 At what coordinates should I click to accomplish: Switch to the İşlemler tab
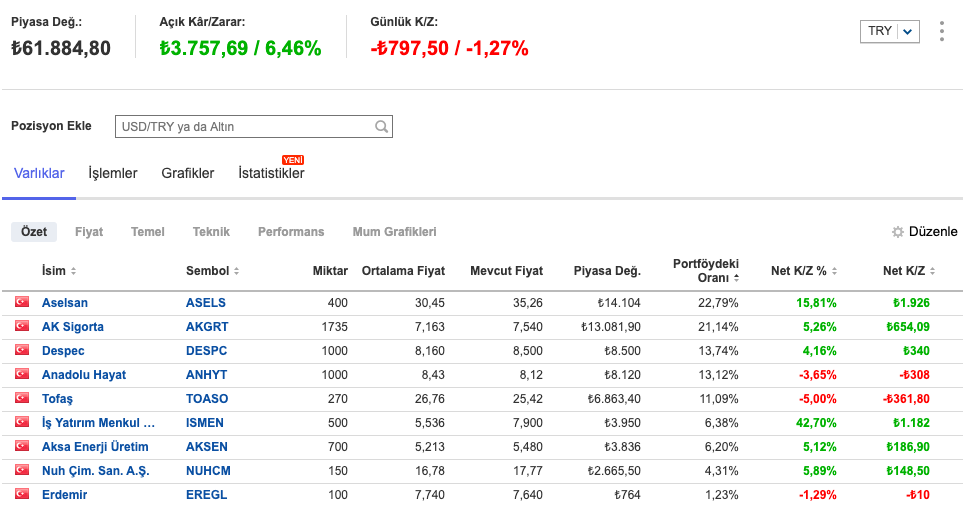(113, 173)
